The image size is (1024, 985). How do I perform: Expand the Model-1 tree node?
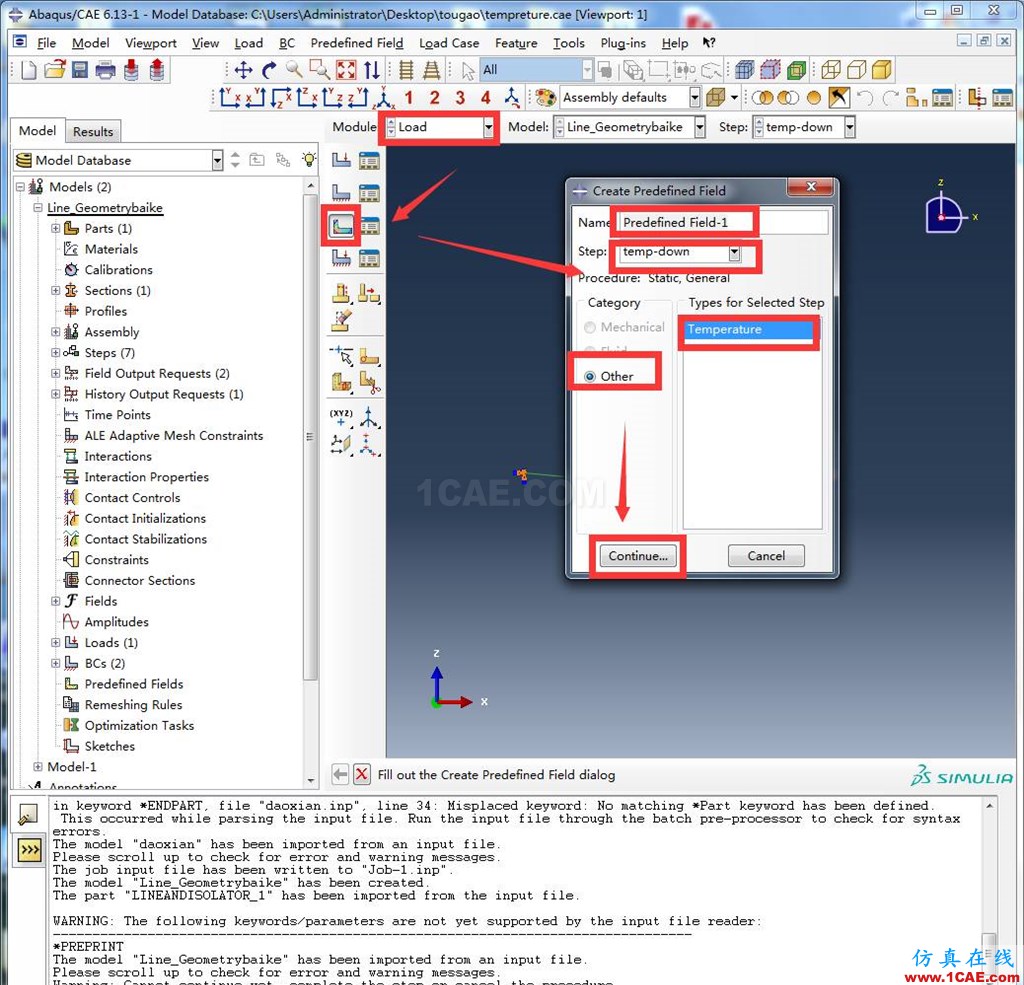point(38,767)
